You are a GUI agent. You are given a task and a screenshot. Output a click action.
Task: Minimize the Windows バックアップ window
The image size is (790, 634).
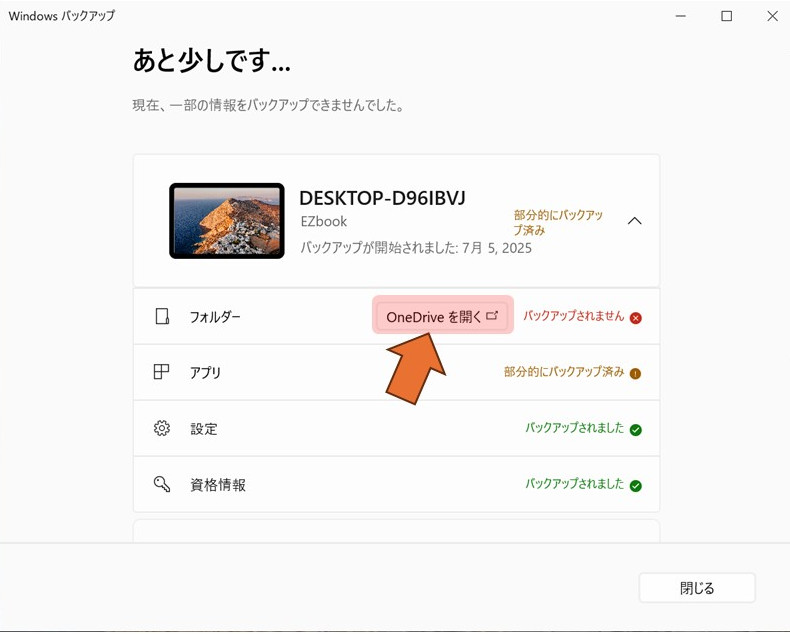click(680, 16)
